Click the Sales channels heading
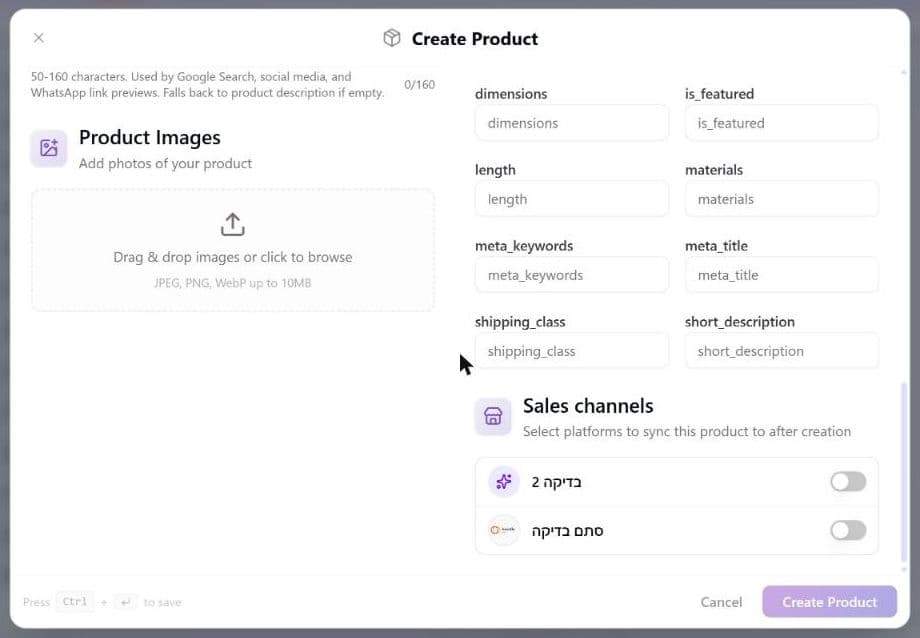Image resolution: width=920 pixels, height=638 pixels. [x=588, y=406]
